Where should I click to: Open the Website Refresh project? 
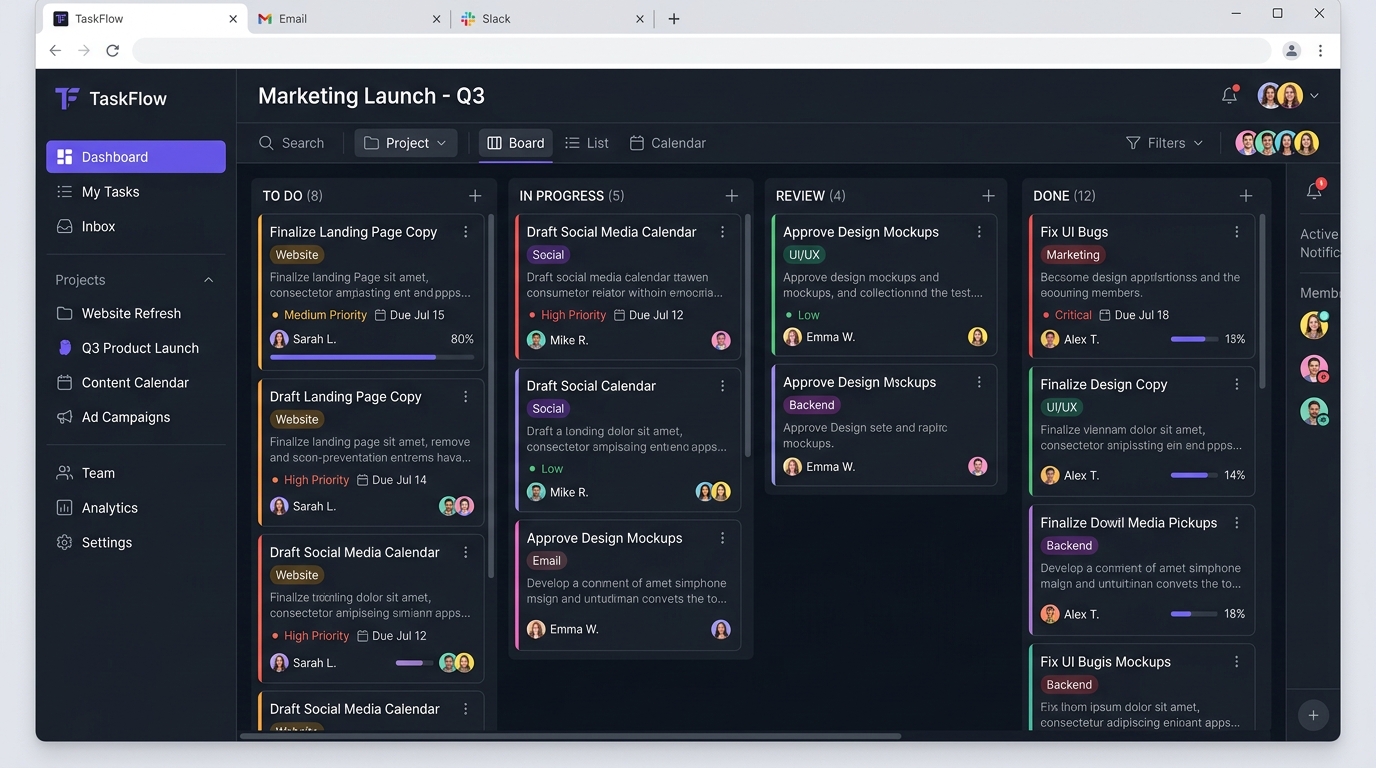[136, 314]
